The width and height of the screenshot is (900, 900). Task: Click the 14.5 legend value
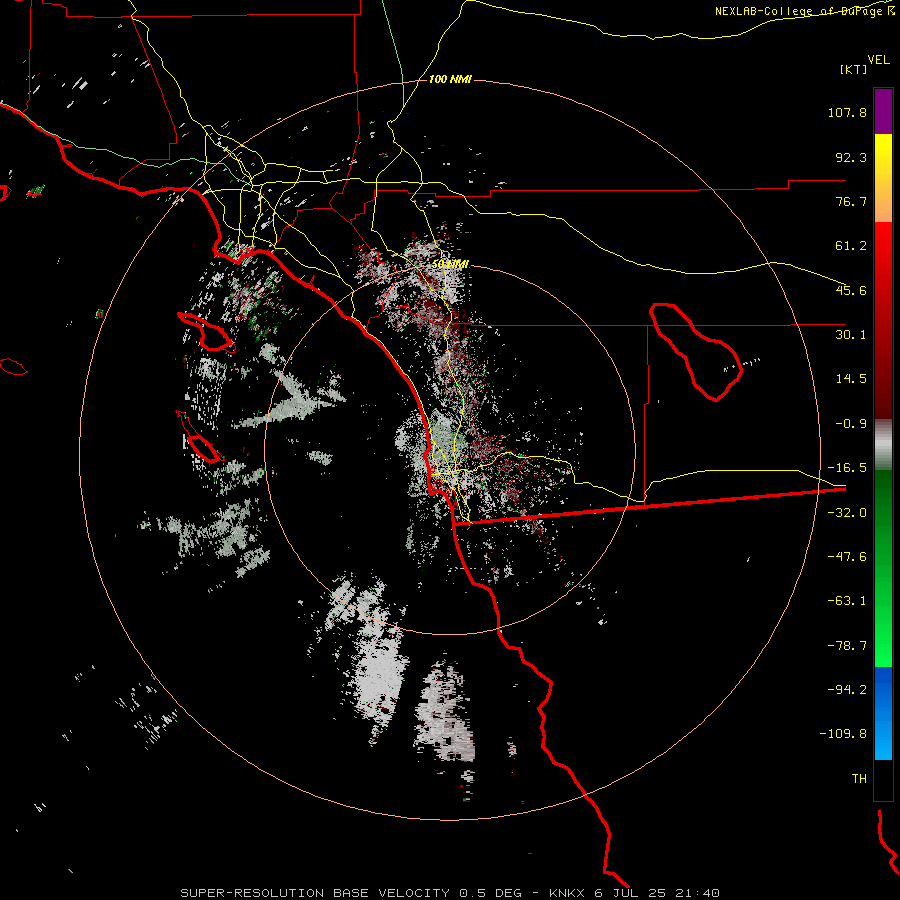point(851,379)
